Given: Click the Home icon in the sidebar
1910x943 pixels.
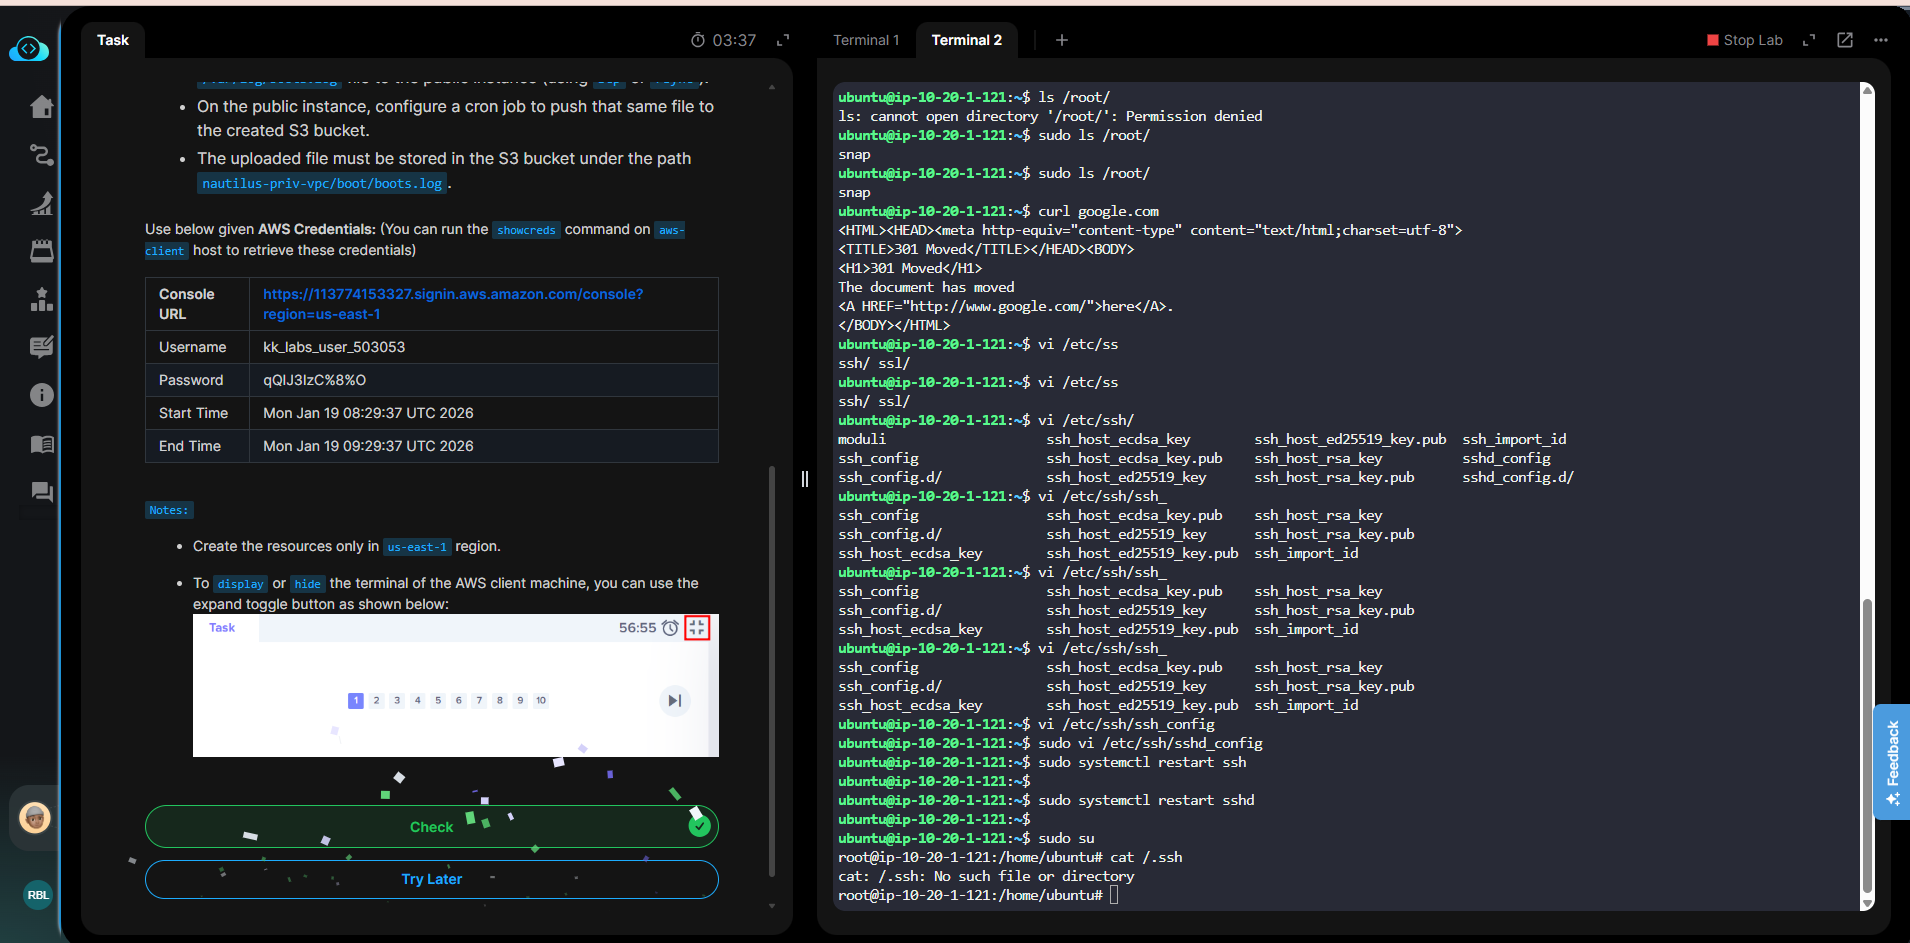Looking at the screenshot, I should click(x=41, y=107).
